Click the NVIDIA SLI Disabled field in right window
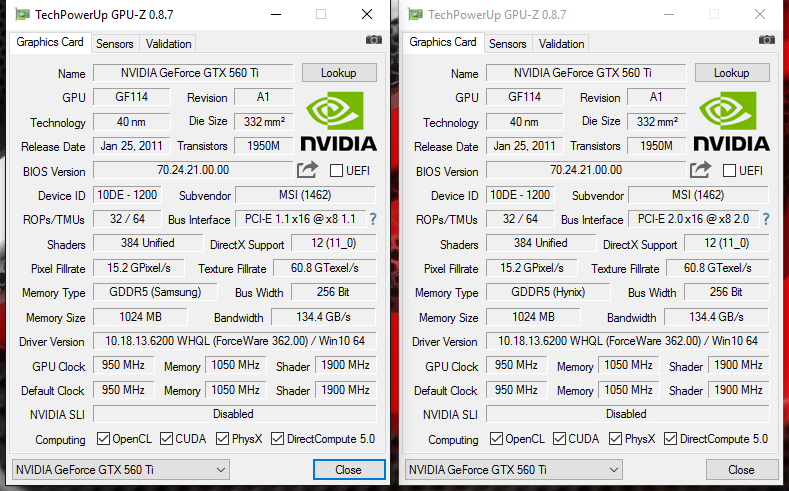The width and height of the screenshot is (789, 491). tap(627, 414)
